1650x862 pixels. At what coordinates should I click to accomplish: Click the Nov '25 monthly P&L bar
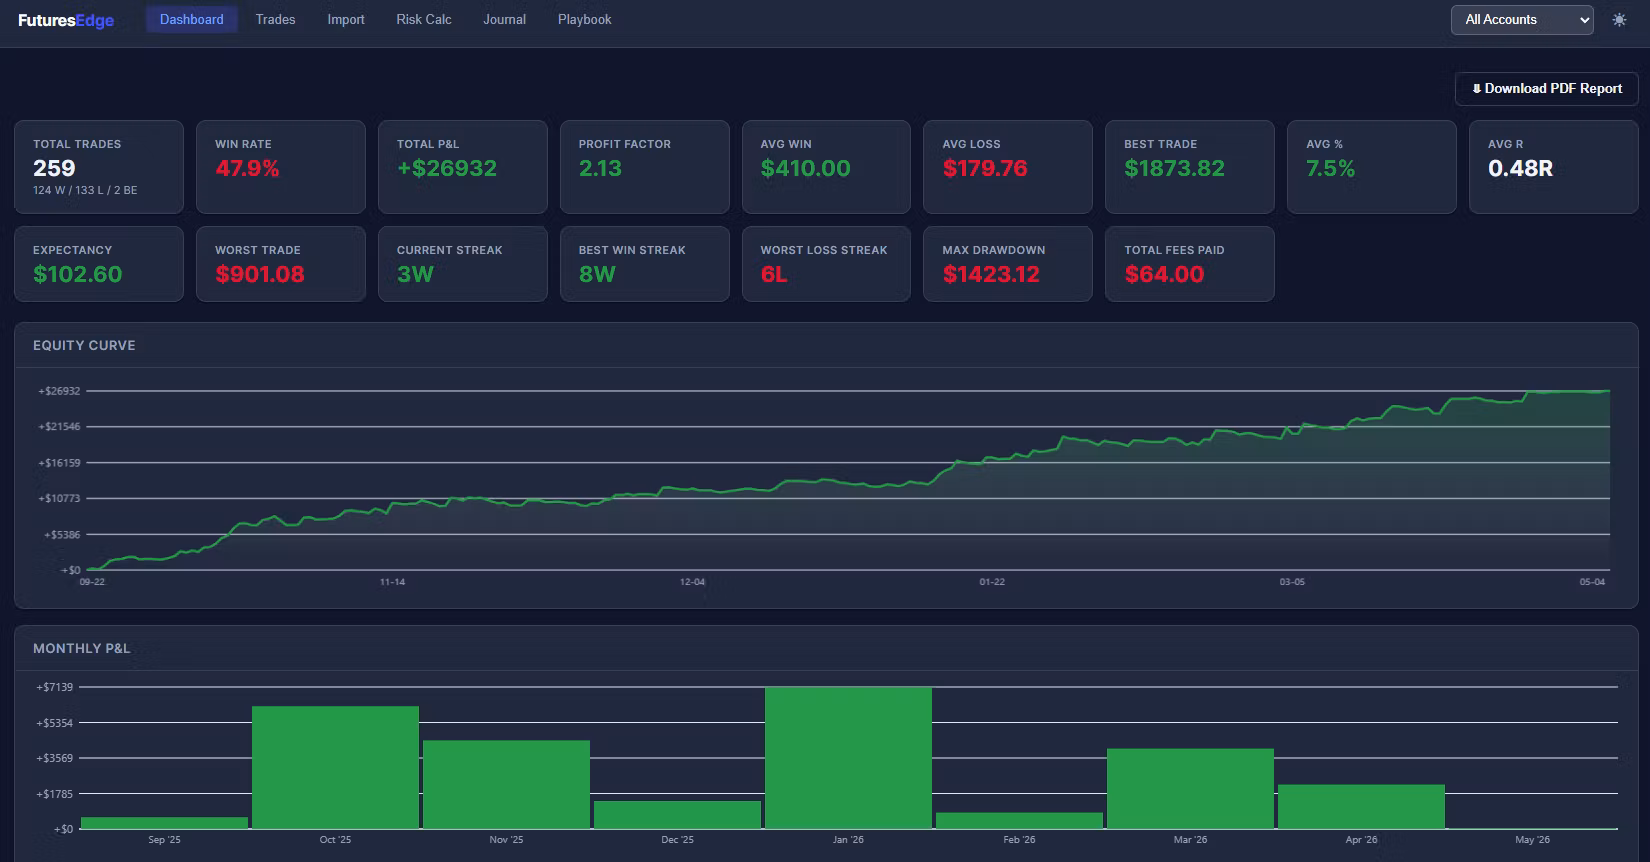506,785
